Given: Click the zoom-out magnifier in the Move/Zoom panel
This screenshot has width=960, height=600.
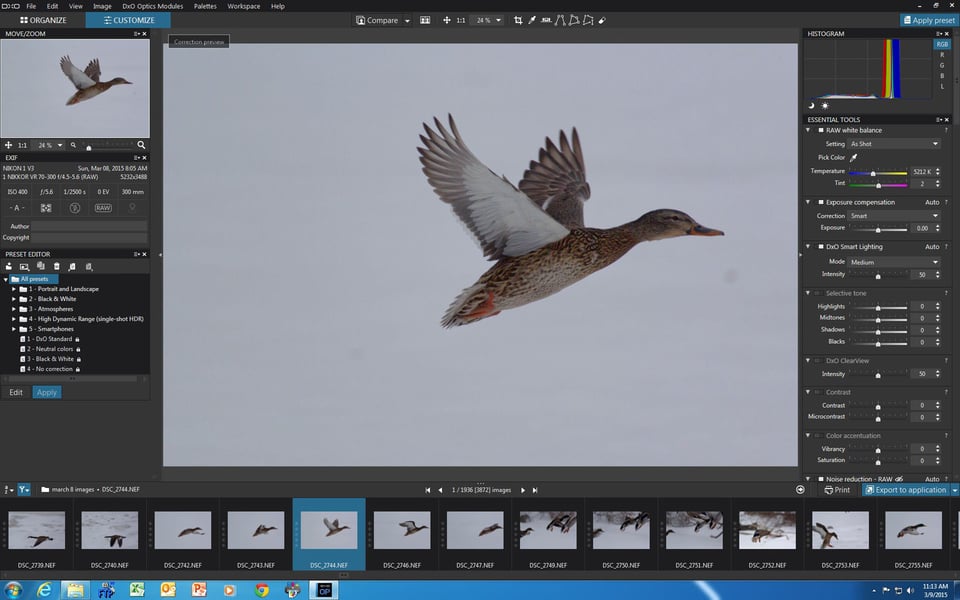Looking at the screenshot, I should click(73, 145).
